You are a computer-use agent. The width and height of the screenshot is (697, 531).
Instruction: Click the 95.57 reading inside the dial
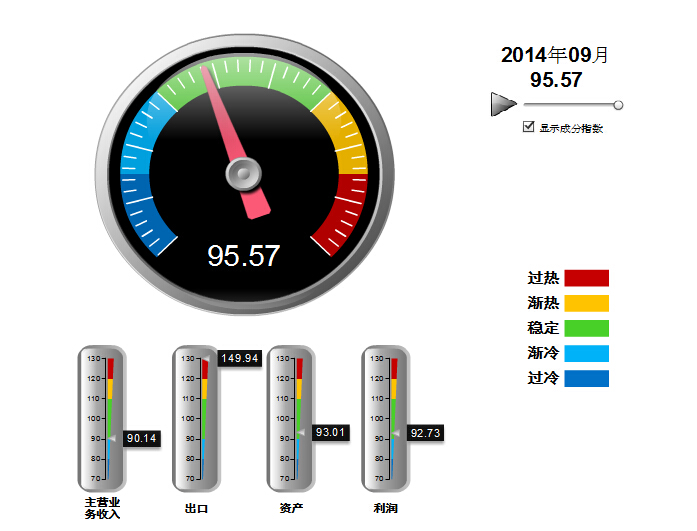(x=243, y=256)
